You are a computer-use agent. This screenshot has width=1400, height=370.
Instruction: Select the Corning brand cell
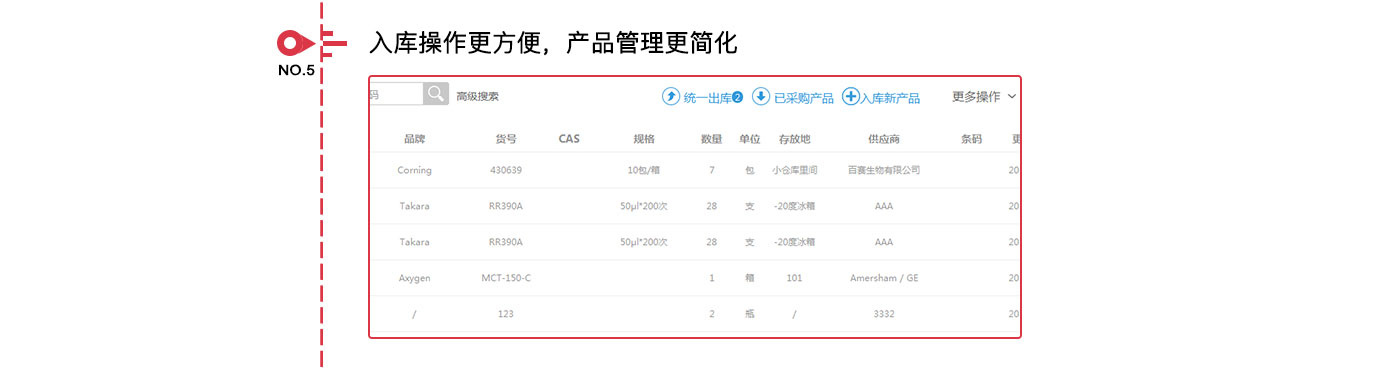click(x=414, y=171)
